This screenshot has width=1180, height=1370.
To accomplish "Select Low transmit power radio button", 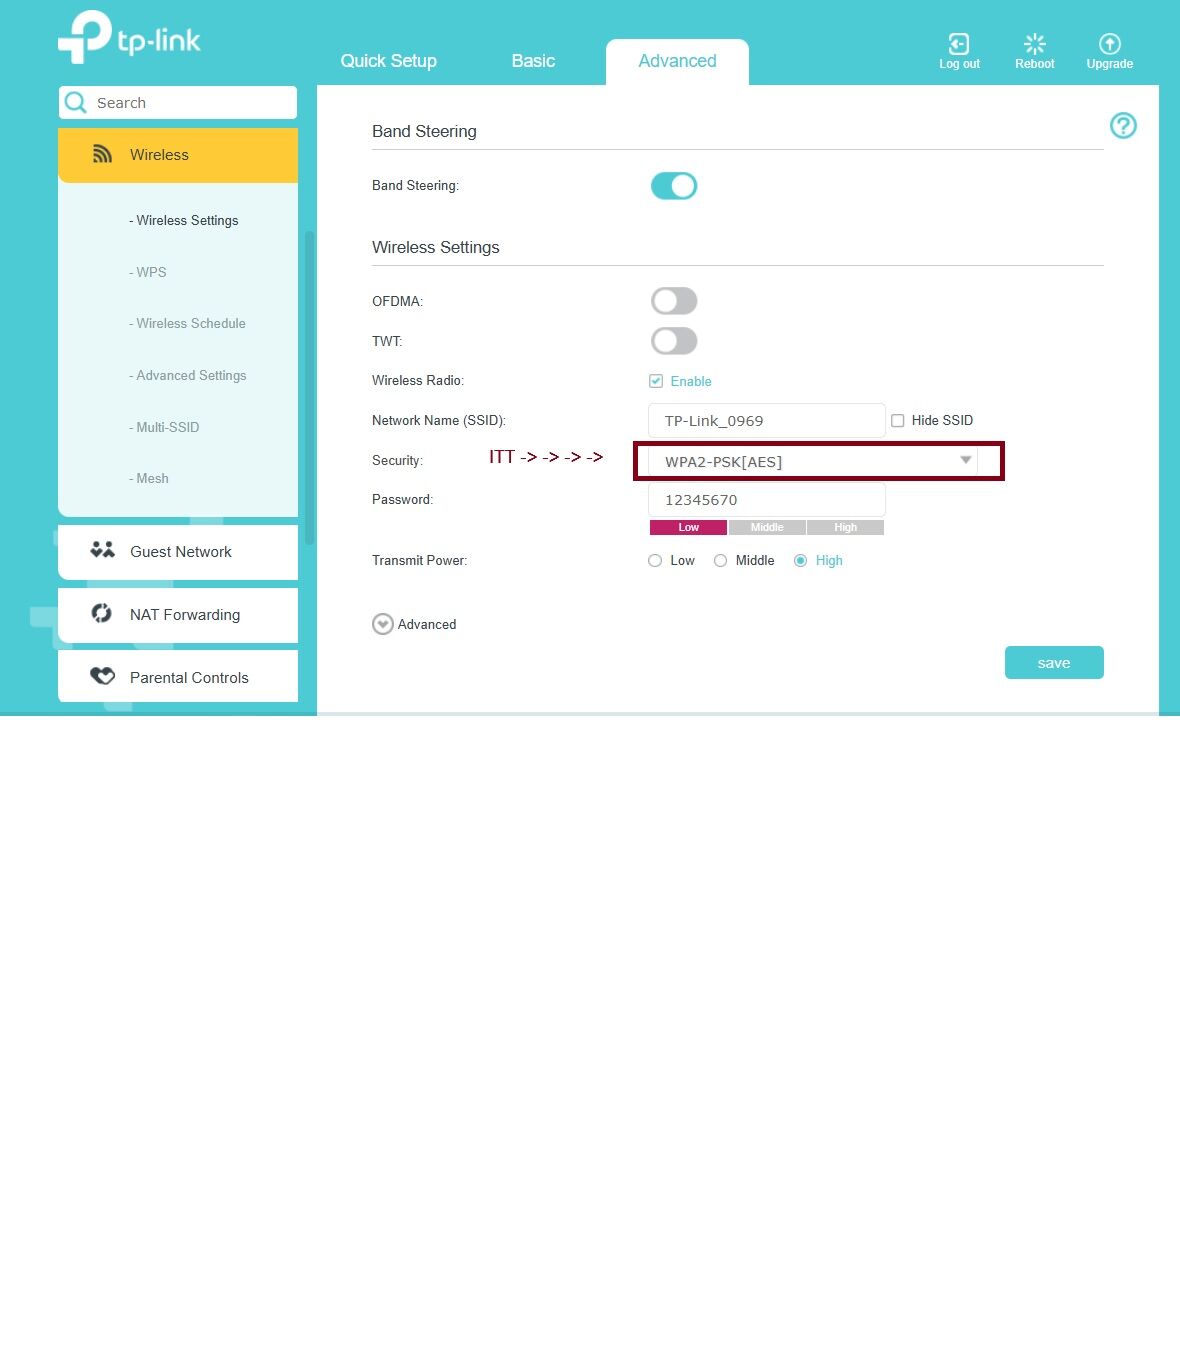I will point(655,561).
